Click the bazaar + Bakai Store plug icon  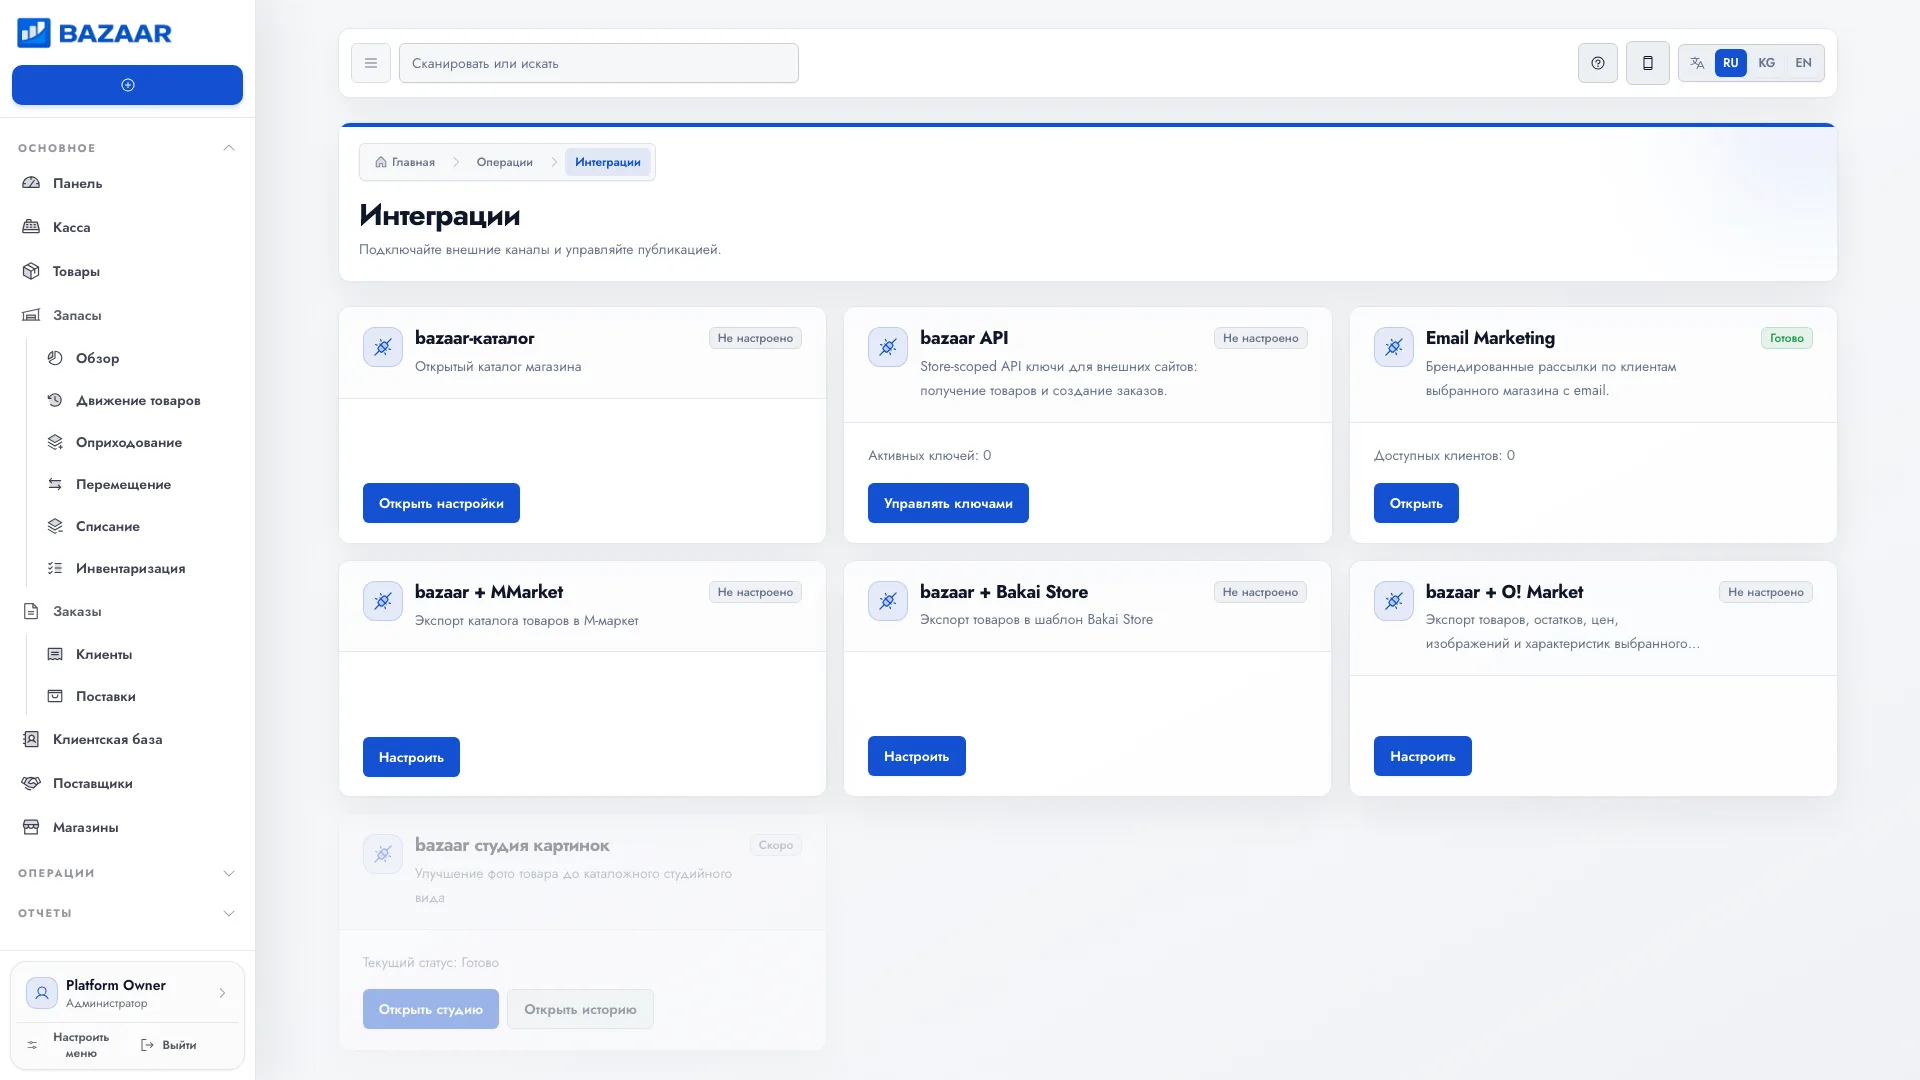[888, 601]
